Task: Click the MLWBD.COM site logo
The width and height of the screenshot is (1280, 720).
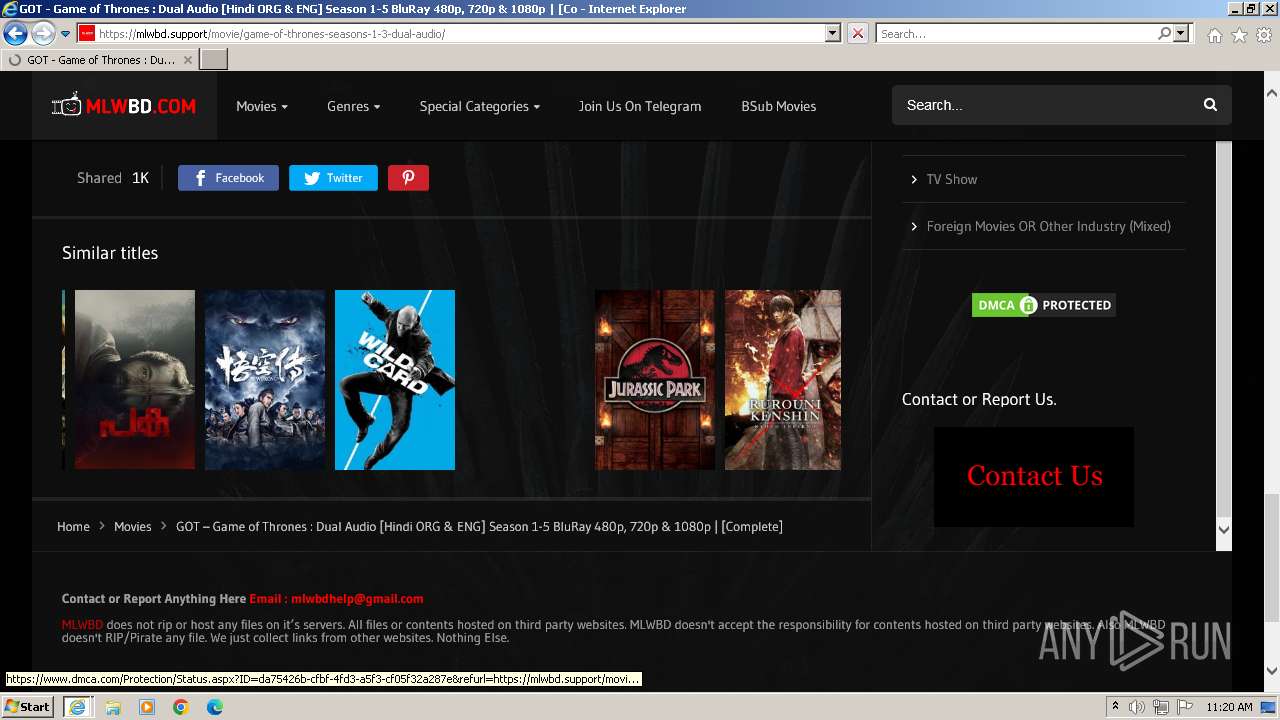Action: click(124, 105)
